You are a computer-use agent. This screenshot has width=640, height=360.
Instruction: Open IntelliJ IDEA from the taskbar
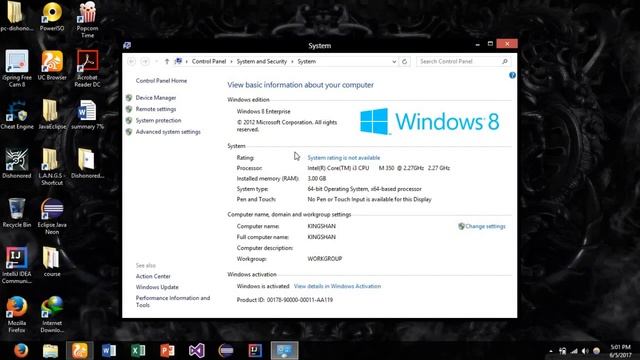pyautogui.click(x=256, y=351)
